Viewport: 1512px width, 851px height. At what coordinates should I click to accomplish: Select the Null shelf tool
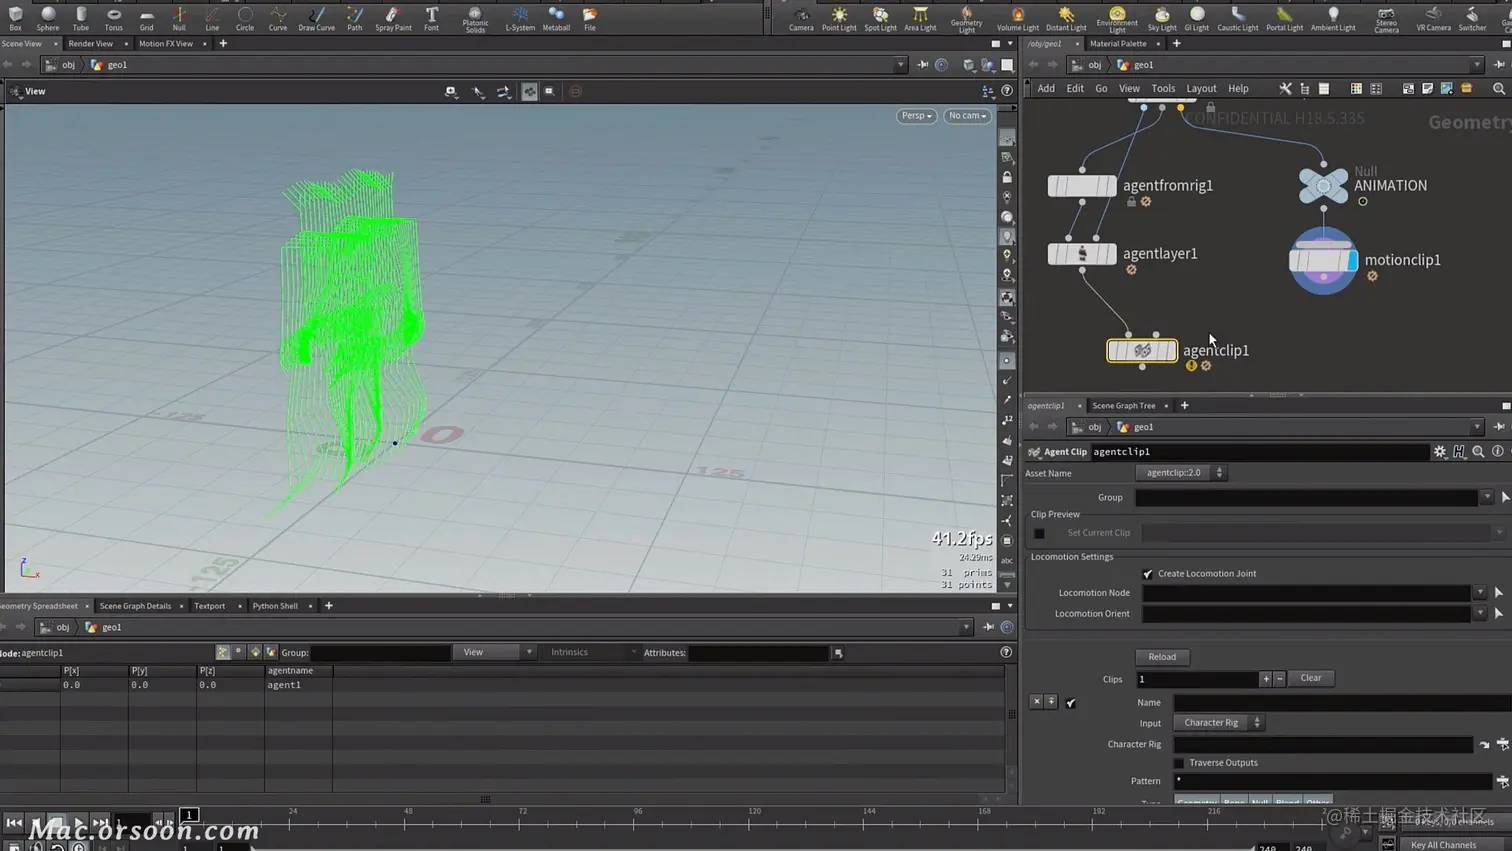coord(179,18)
